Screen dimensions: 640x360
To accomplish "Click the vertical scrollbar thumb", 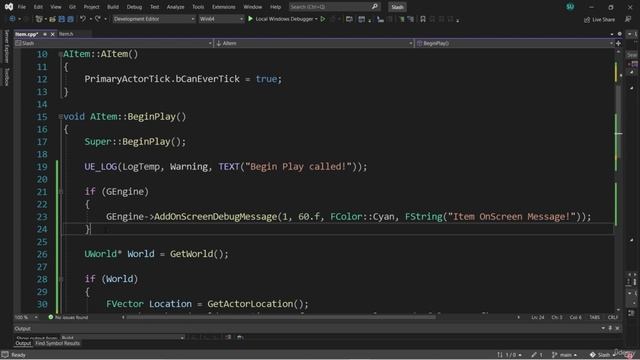I will point(619,122).
